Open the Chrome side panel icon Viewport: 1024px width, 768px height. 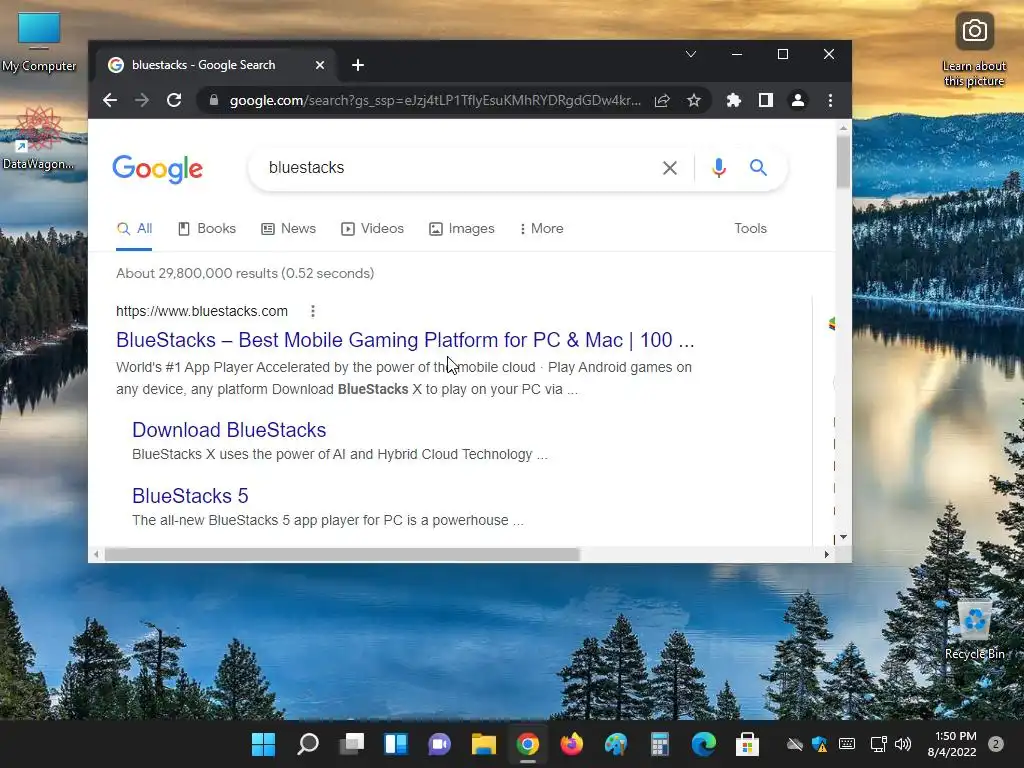(x=765, y=101)
